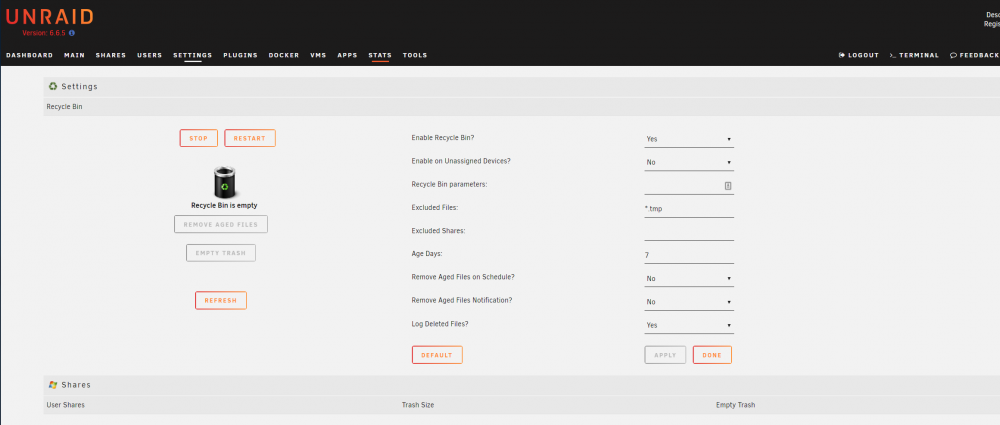Go to the VMs page

pos(318,56)
